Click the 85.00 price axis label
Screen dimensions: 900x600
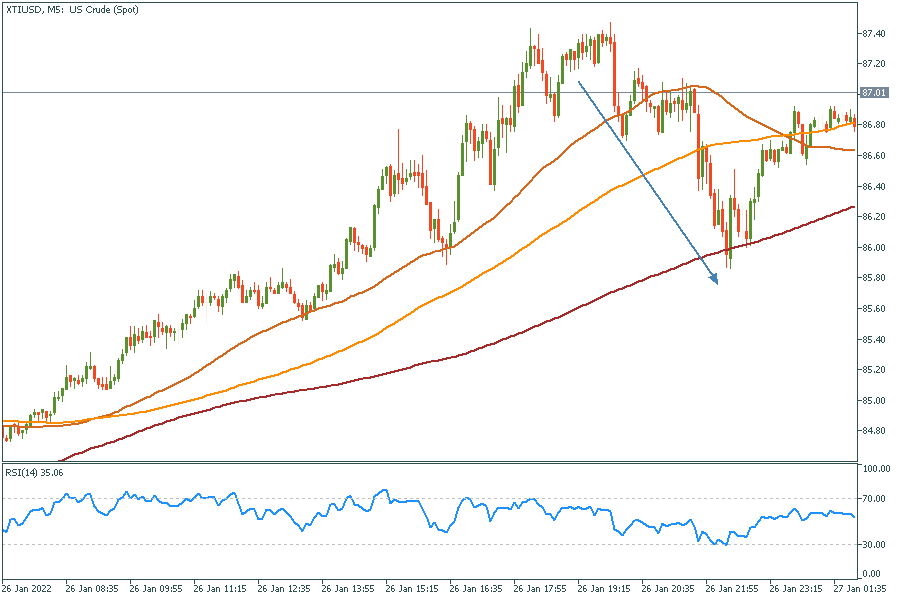coord(874,400)
